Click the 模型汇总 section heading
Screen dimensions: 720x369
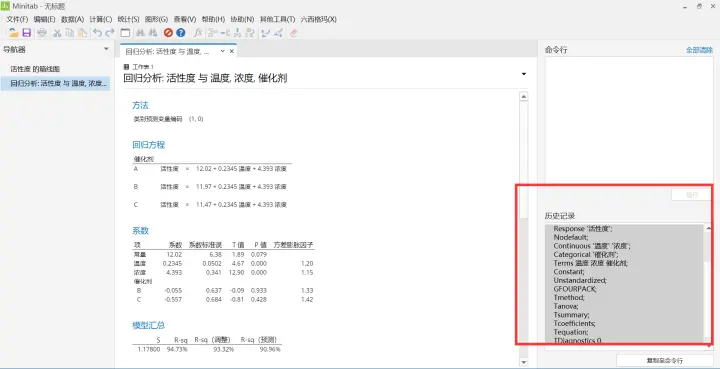[x=148, y=325]
